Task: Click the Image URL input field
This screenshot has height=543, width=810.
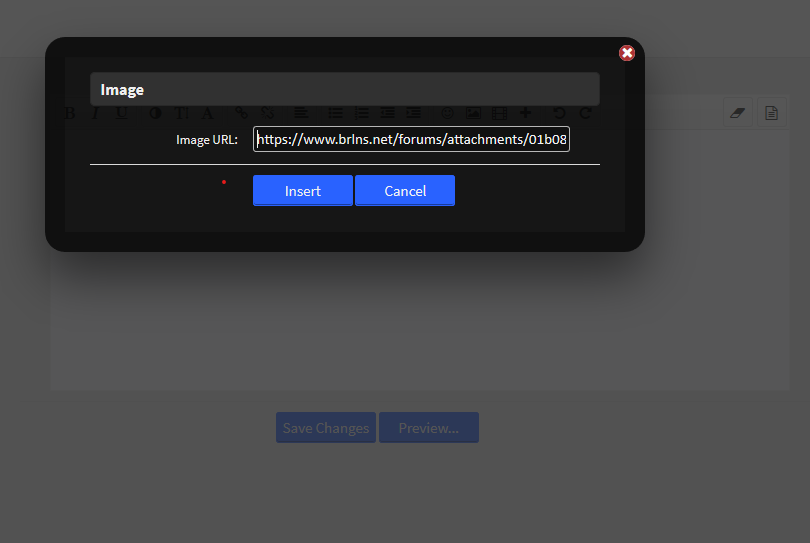Action: tap(411, 139)
